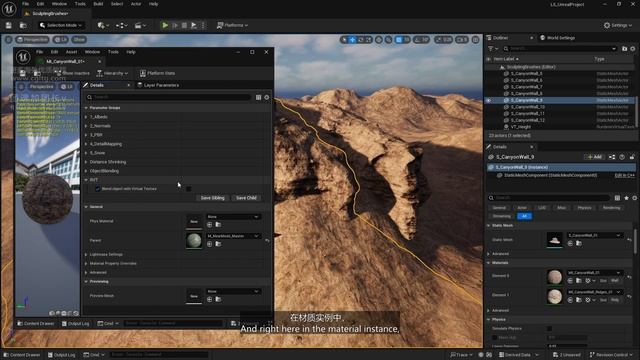Open the Asset menu in material instance window

(x=71, y=52)
